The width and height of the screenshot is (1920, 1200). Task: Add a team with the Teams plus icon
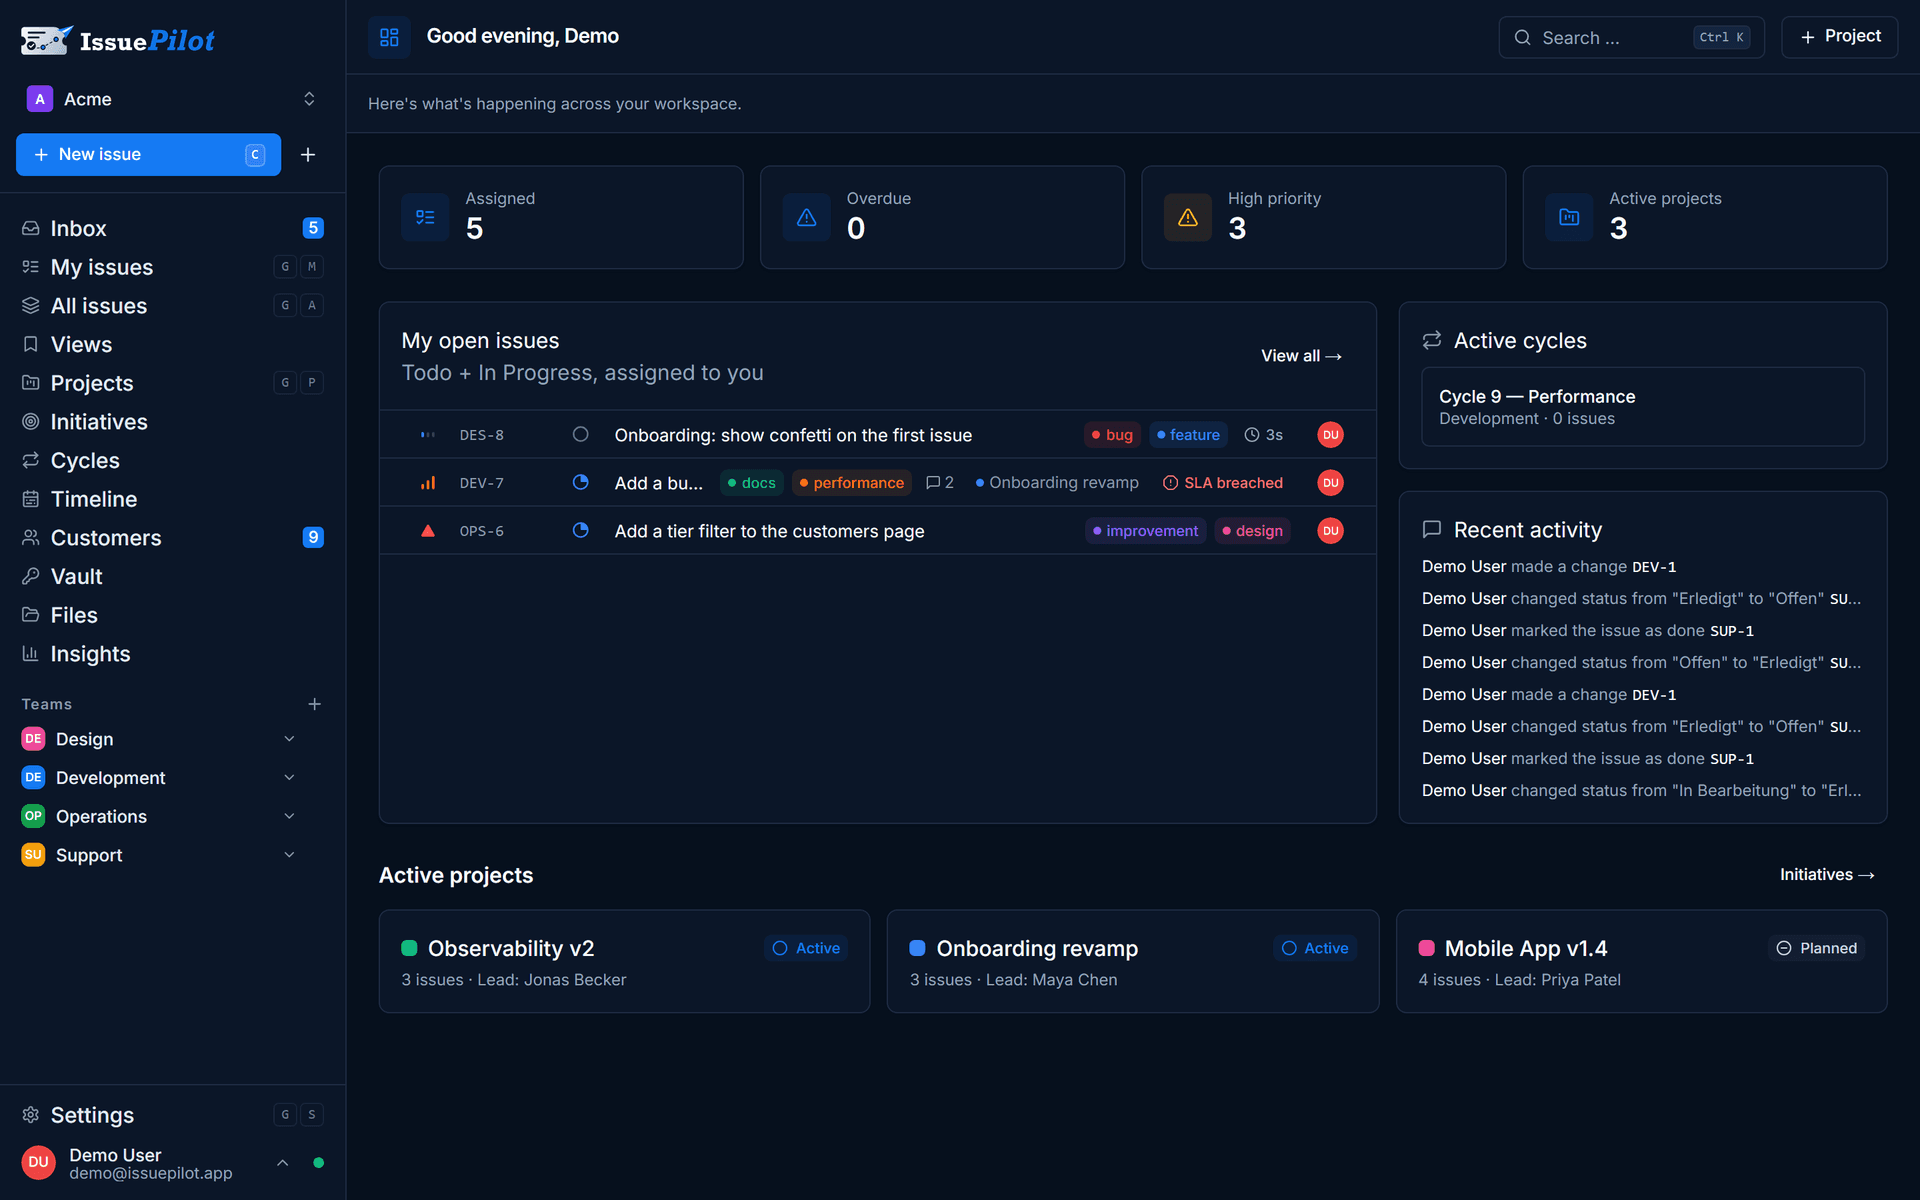[x=314, y=704]
